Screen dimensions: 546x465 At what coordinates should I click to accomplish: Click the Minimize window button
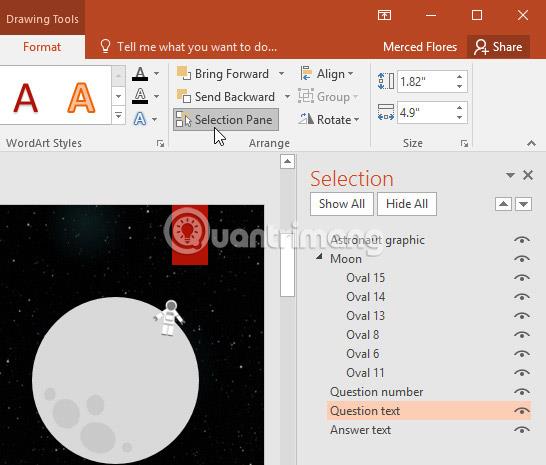coord(431,15)
